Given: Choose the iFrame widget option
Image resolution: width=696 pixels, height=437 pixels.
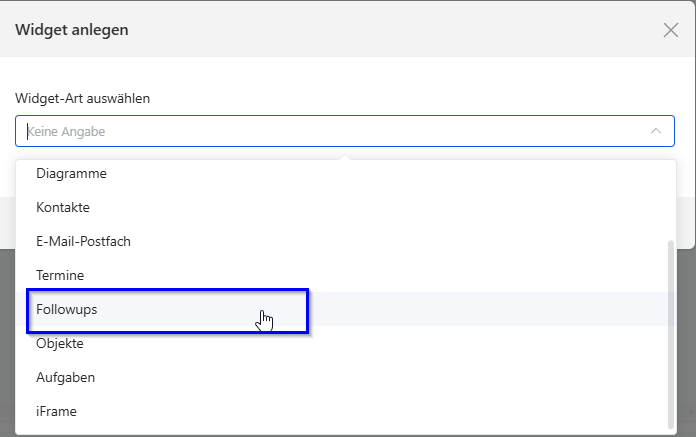Looking at the screenshot, I should tap(346, 411).
